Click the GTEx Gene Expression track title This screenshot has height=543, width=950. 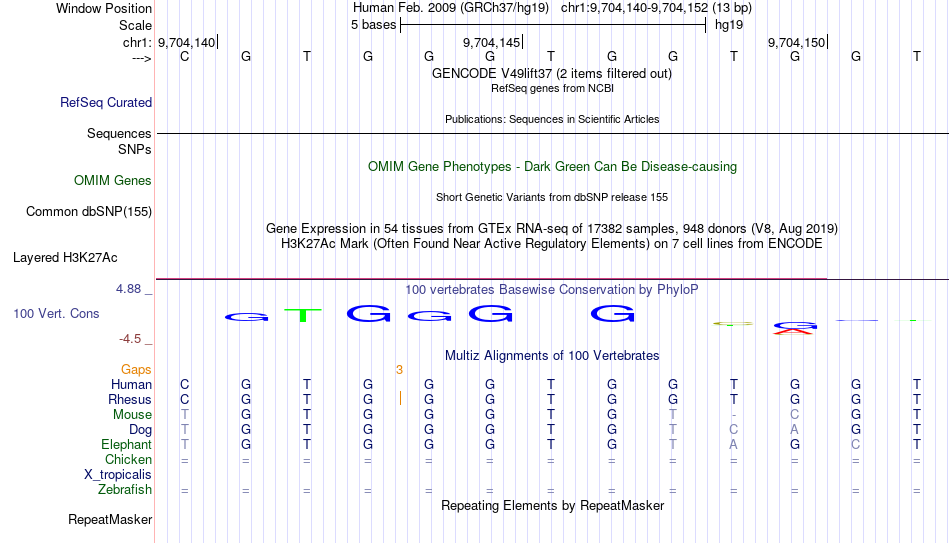pos(552,228)
